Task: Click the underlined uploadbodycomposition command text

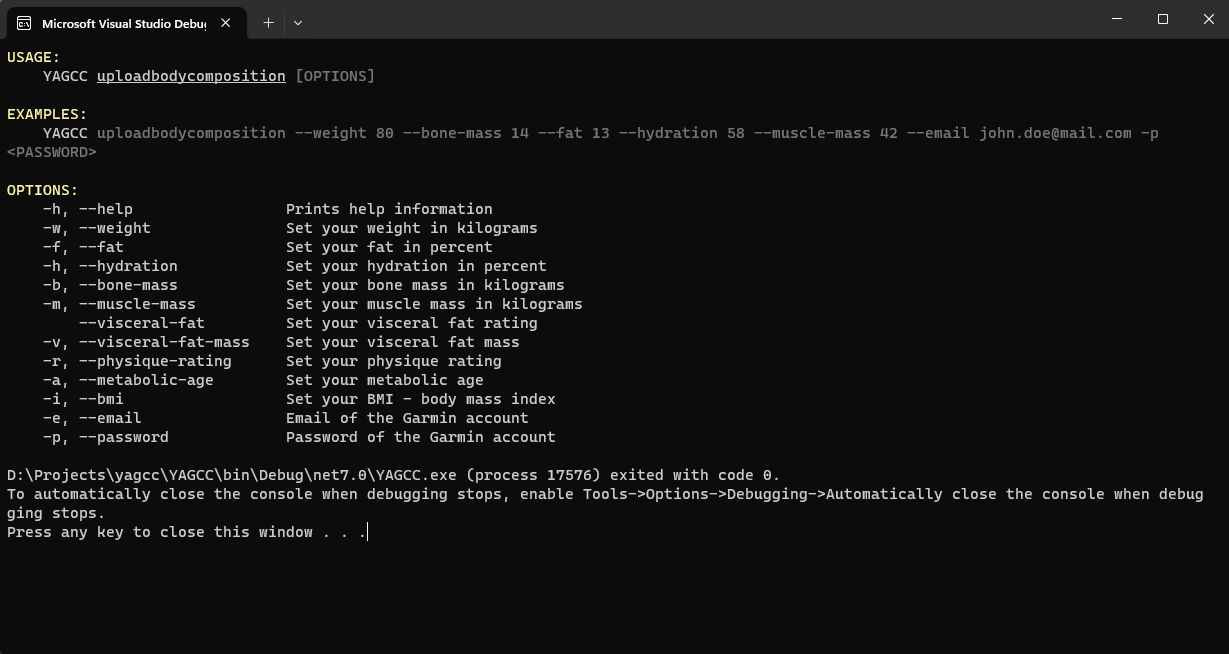Action: pos(190,76)
